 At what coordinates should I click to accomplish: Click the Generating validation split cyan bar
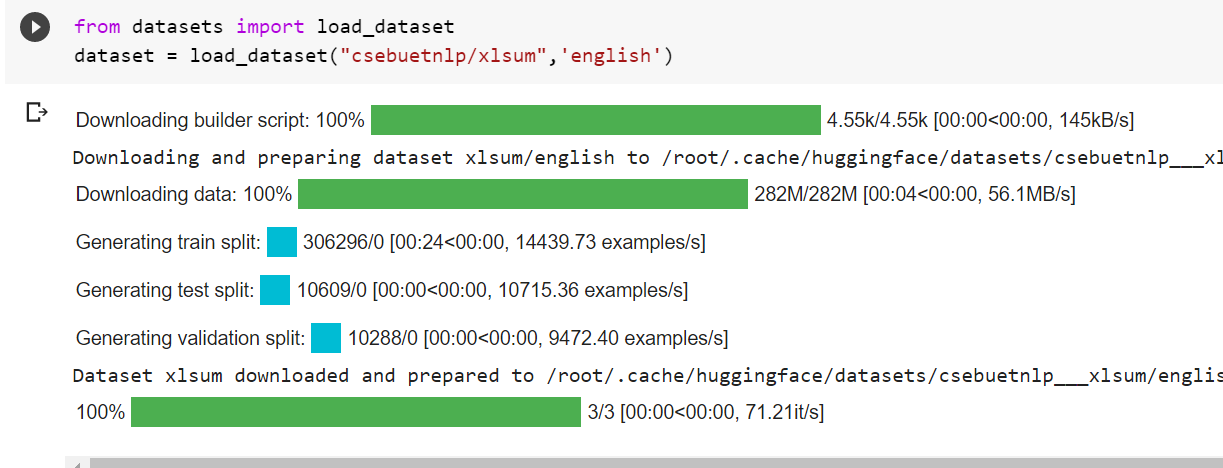tap(326, 338)
